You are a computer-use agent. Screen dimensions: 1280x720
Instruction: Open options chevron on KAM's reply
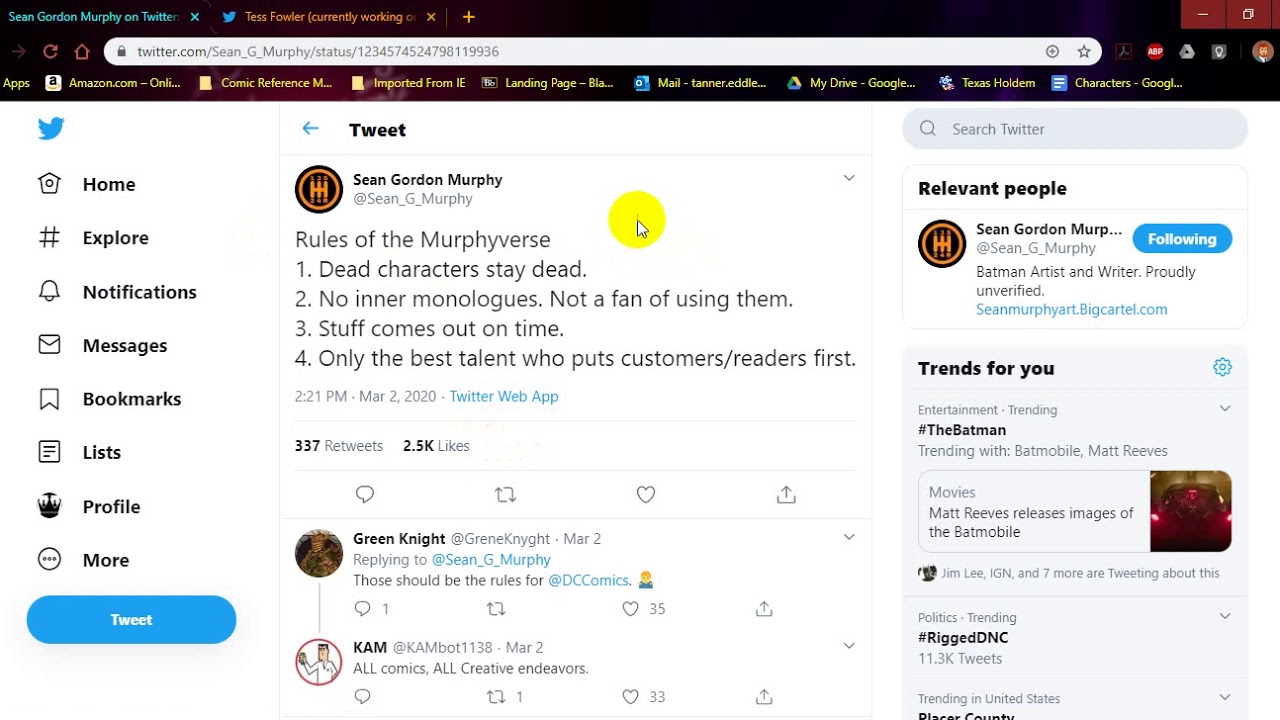pos(849,646)
